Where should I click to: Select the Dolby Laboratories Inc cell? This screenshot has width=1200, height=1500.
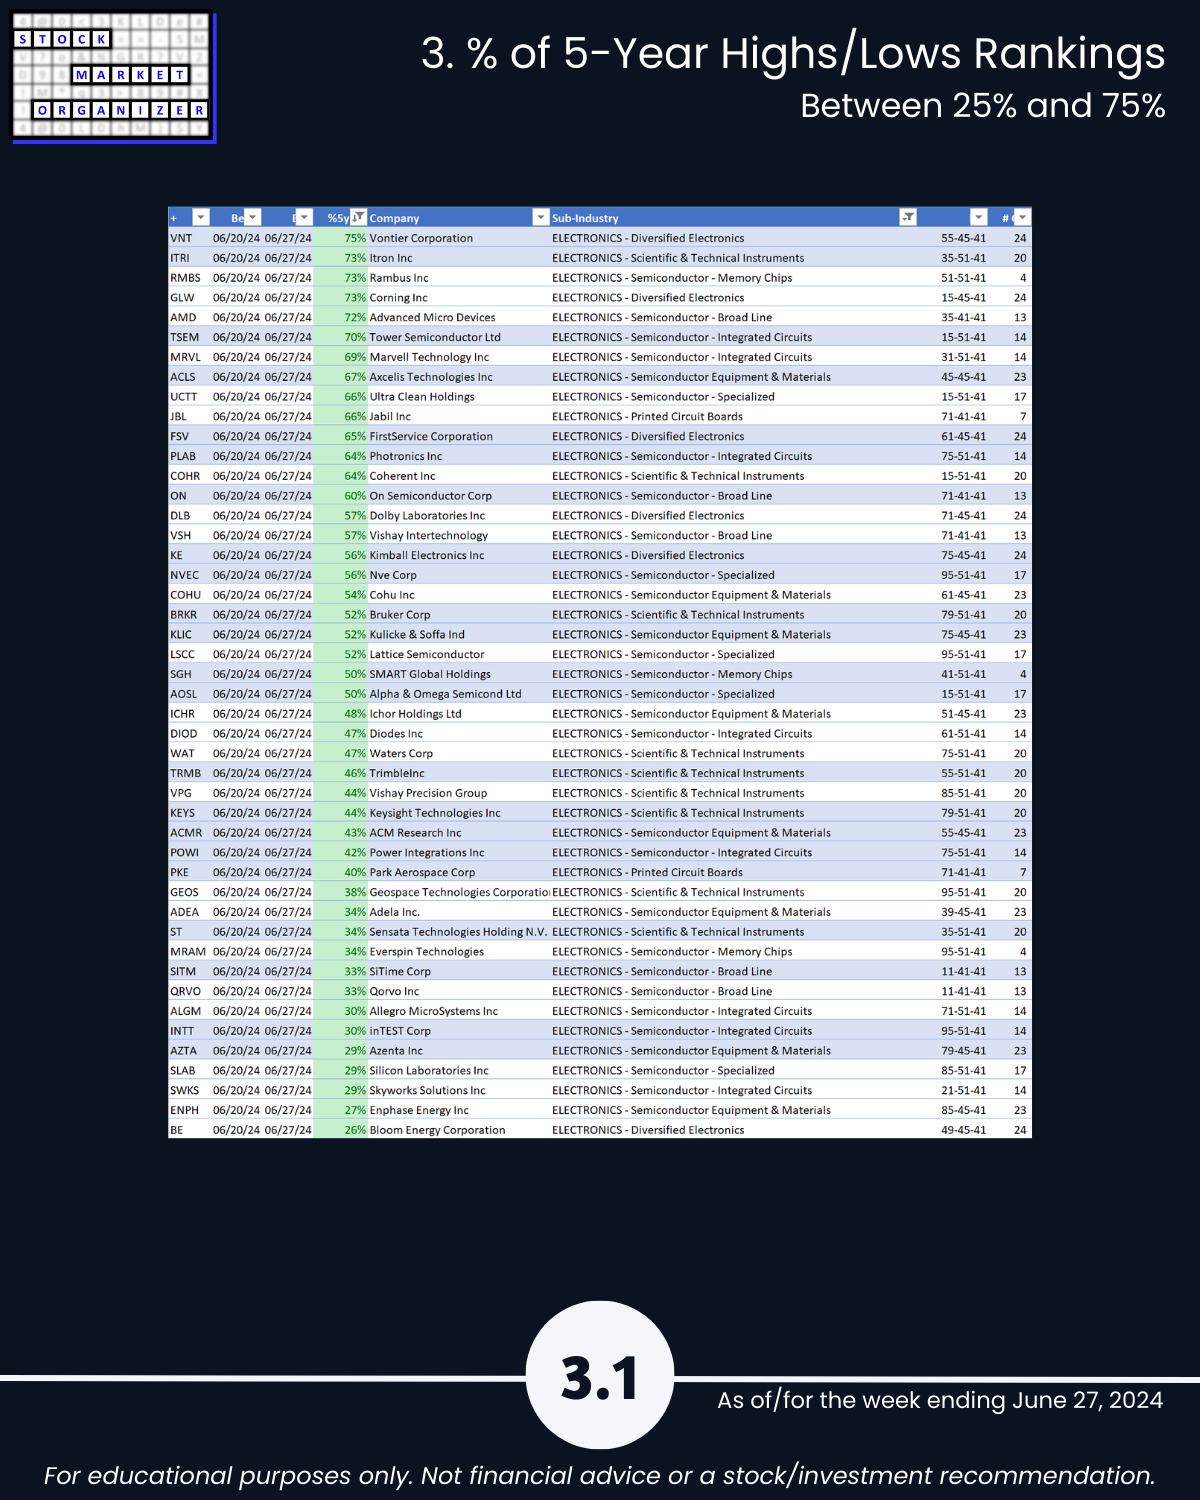click(x=427, y=515)
